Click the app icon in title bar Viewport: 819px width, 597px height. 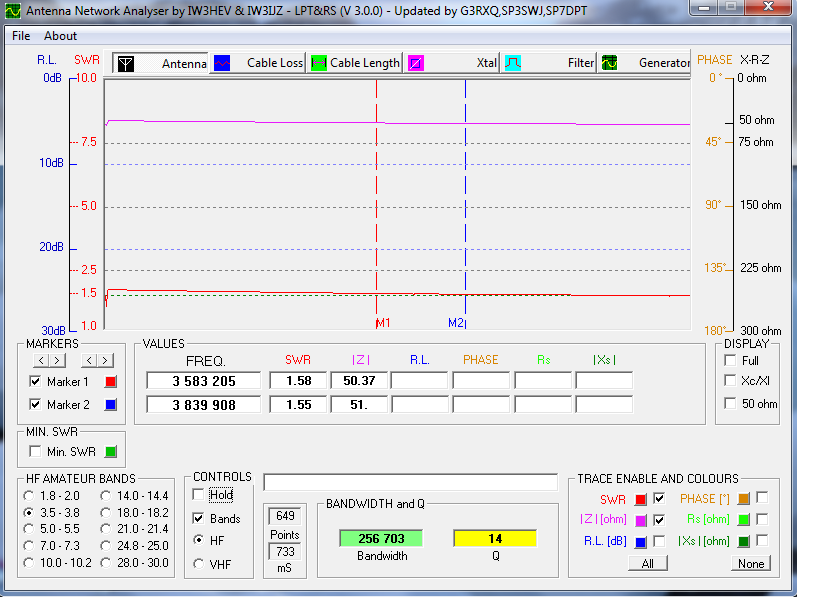point(12,12)
